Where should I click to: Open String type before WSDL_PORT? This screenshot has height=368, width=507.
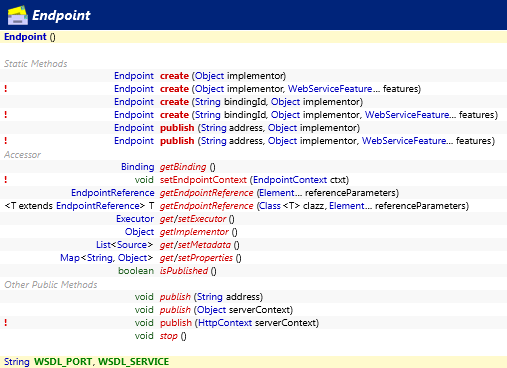point(17,362)
